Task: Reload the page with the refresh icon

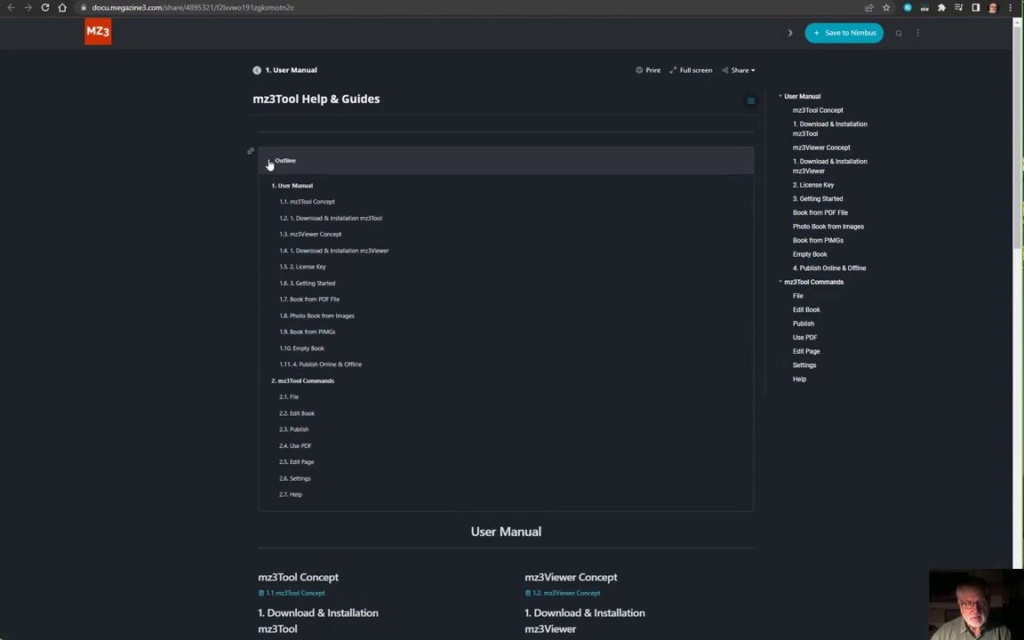Action: tap(45, 8)
